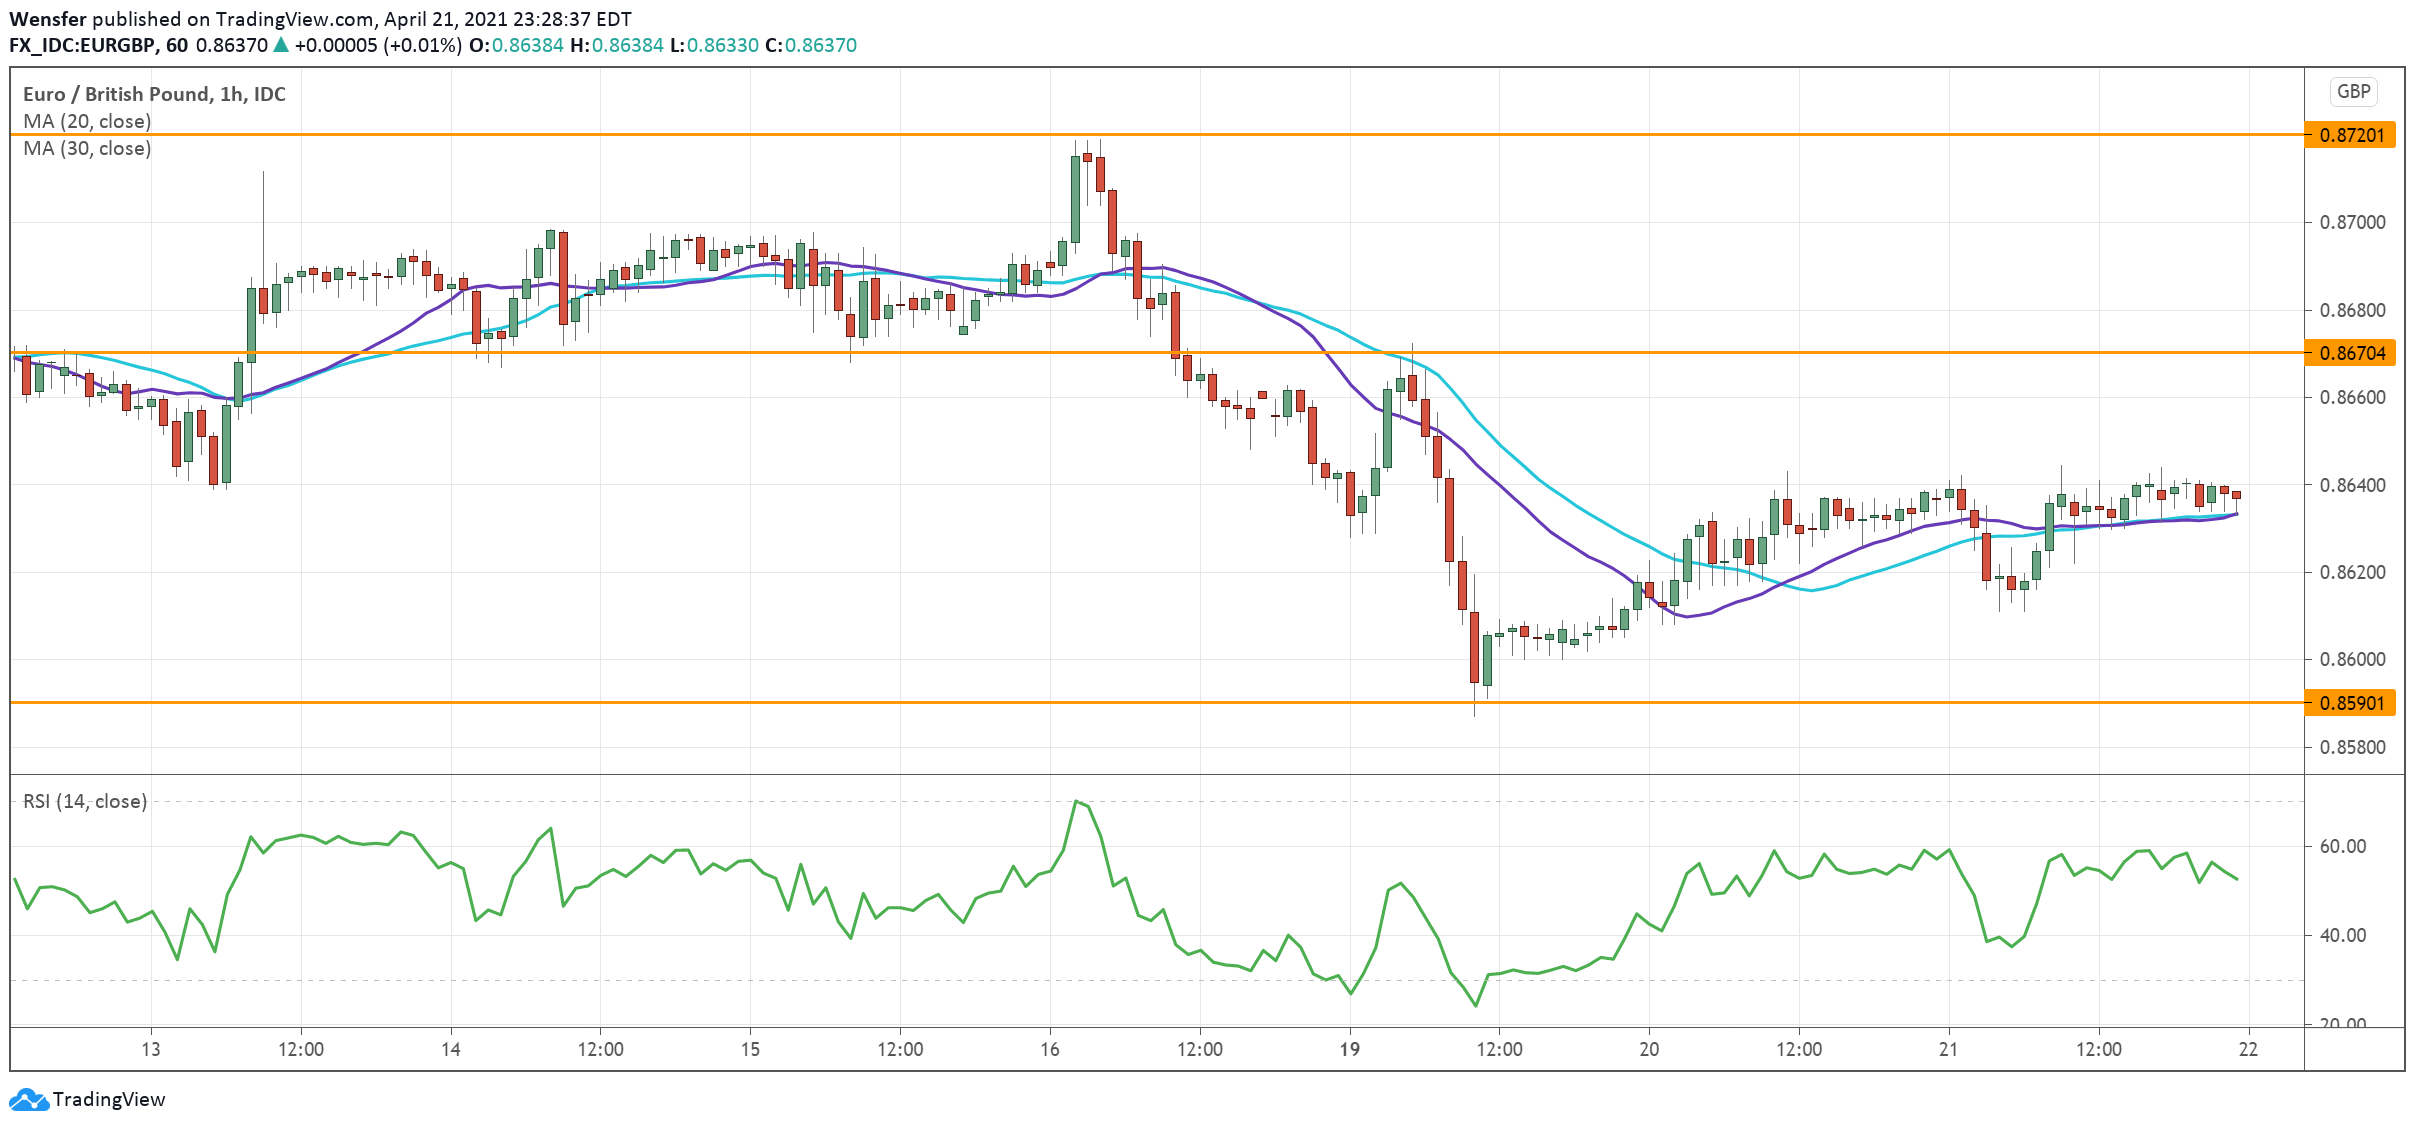Viewport: 2415px width, 1128px height.
Task: Click date label 22 on time axis
Action: tap(2248, 1049)
